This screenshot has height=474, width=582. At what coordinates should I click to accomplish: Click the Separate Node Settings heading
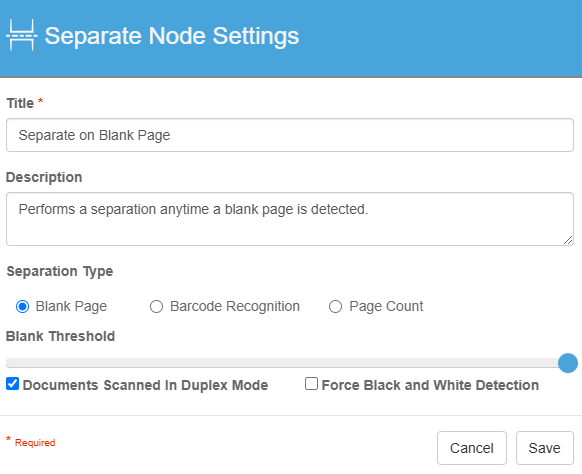point(171,36)
